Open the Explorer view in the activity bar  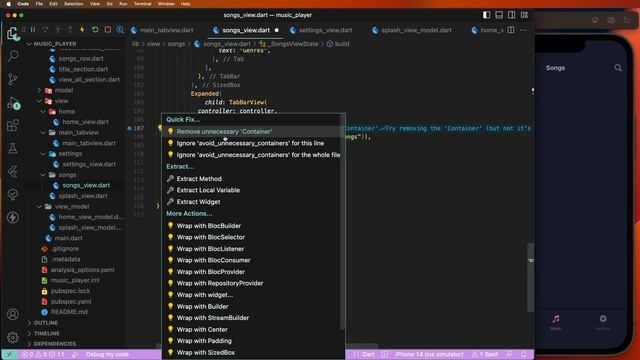[13, 33]
